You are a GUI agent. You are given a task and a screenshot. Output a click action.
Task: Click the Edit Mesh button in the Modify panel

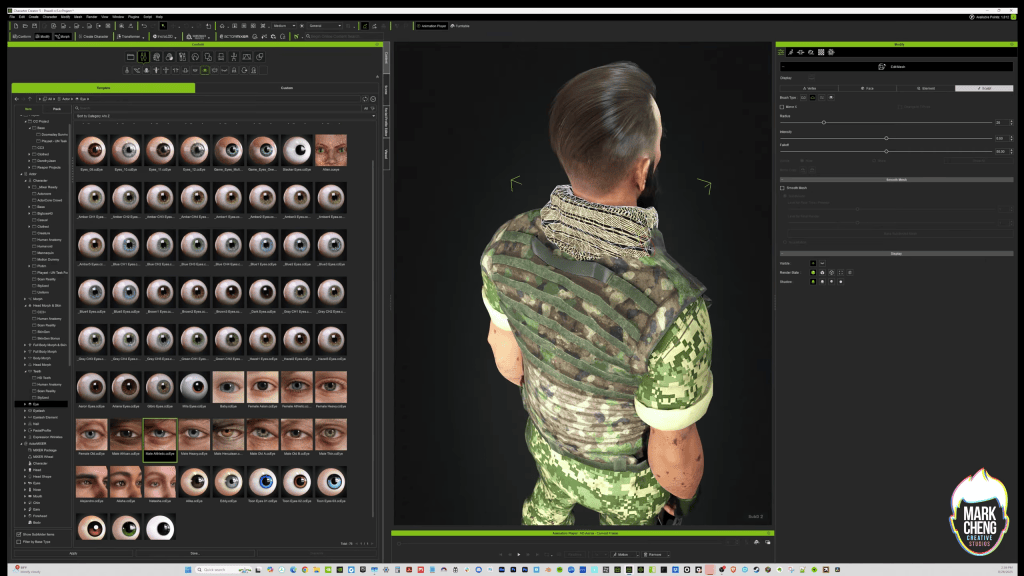pos(896,67)
